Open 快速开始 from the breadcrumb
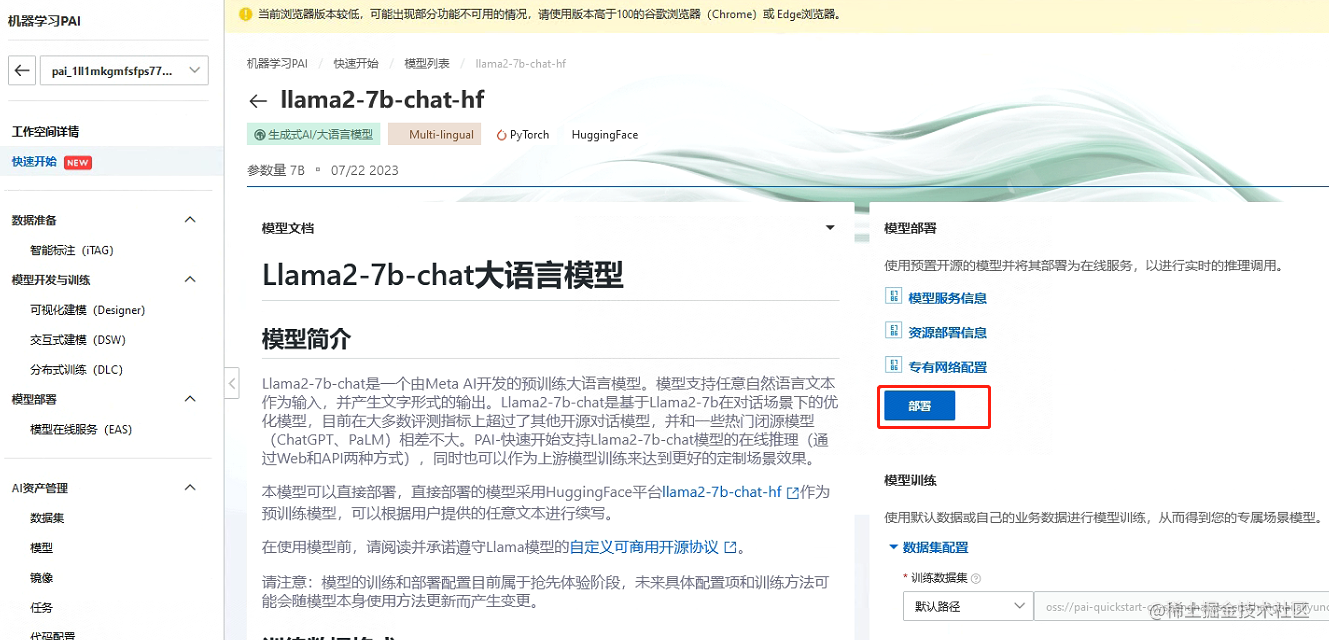The height and width of the screenshot is (640, 1329). (x=356, y=62)
